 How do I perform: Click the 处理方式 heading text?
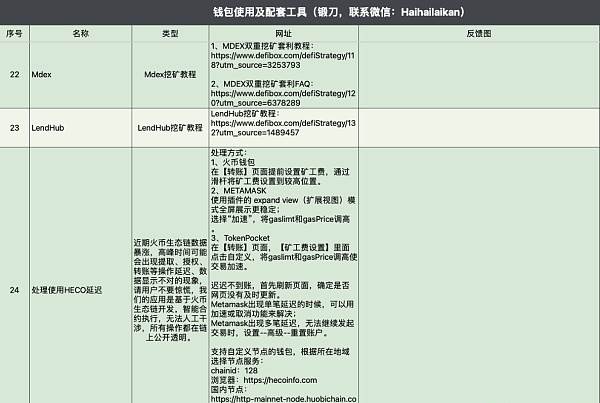(227, 153)
